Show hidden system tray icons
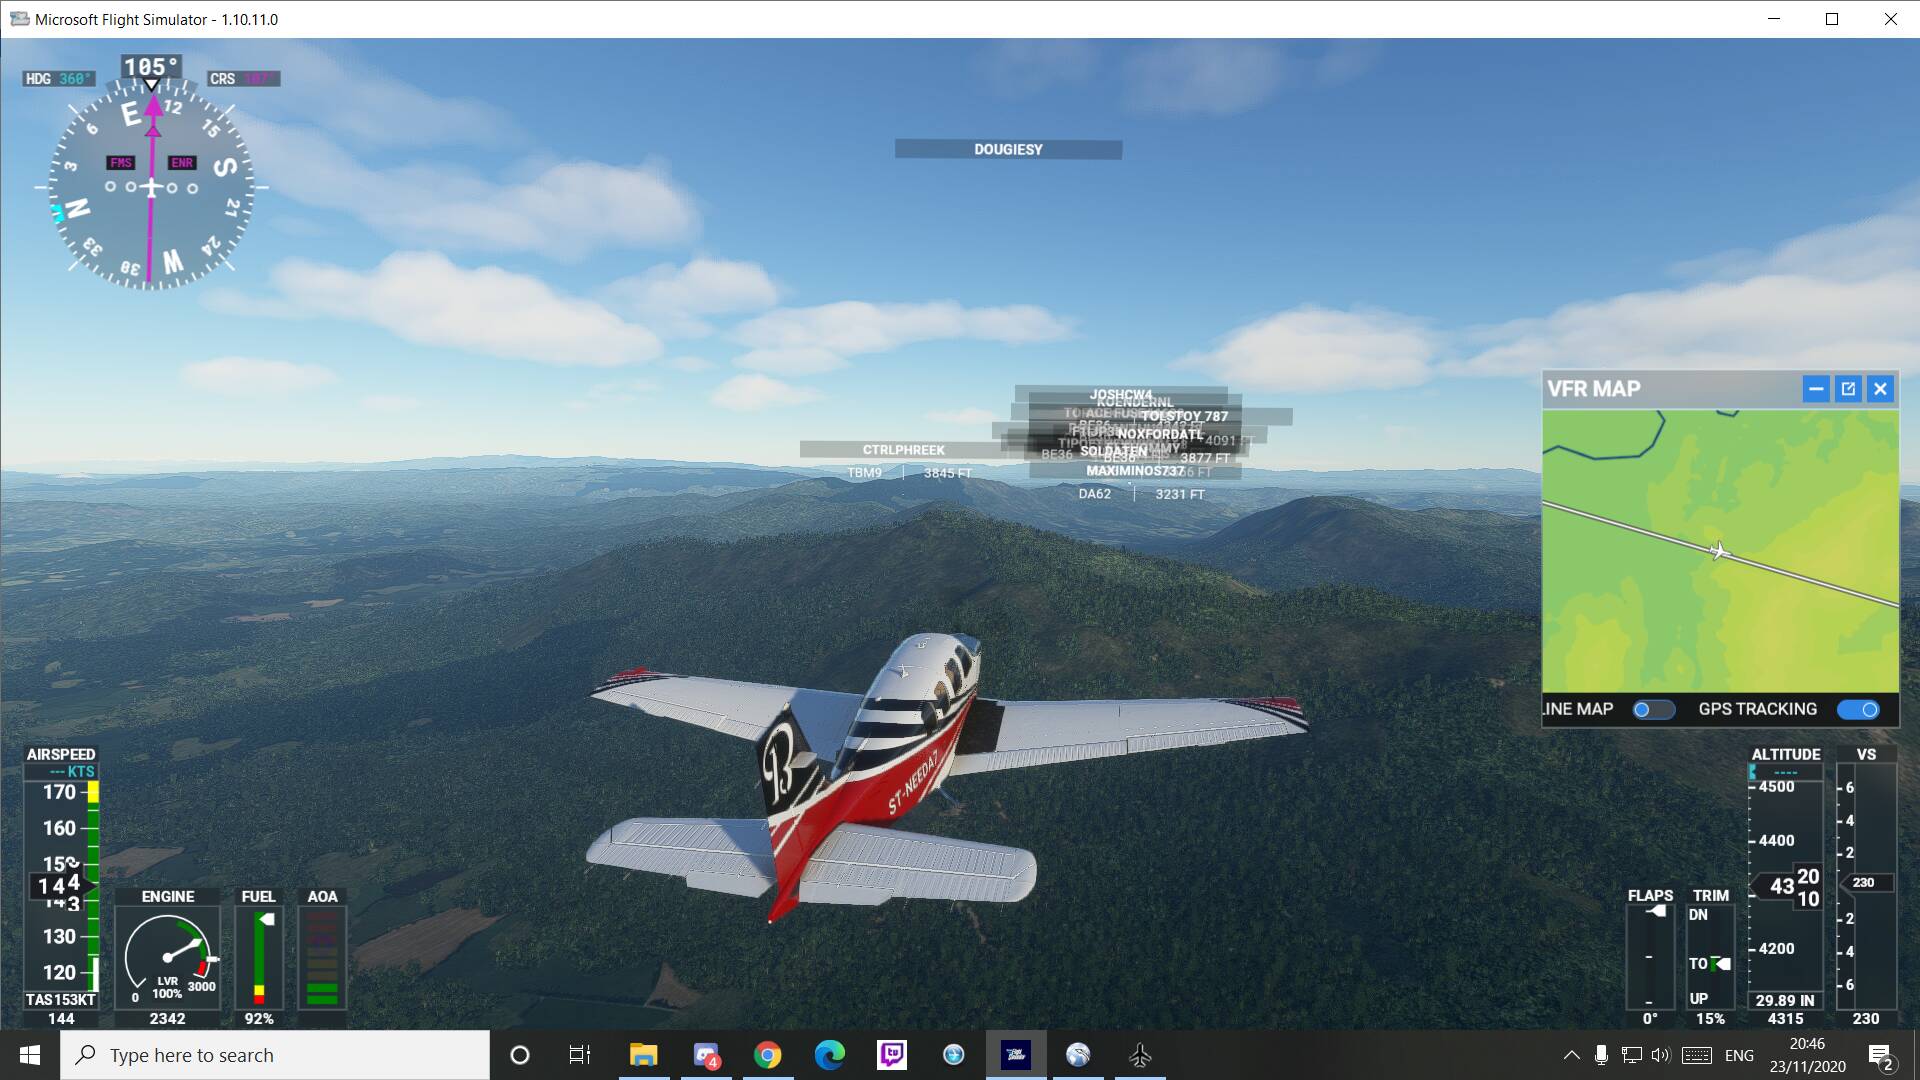 tap(1572, 1055)
